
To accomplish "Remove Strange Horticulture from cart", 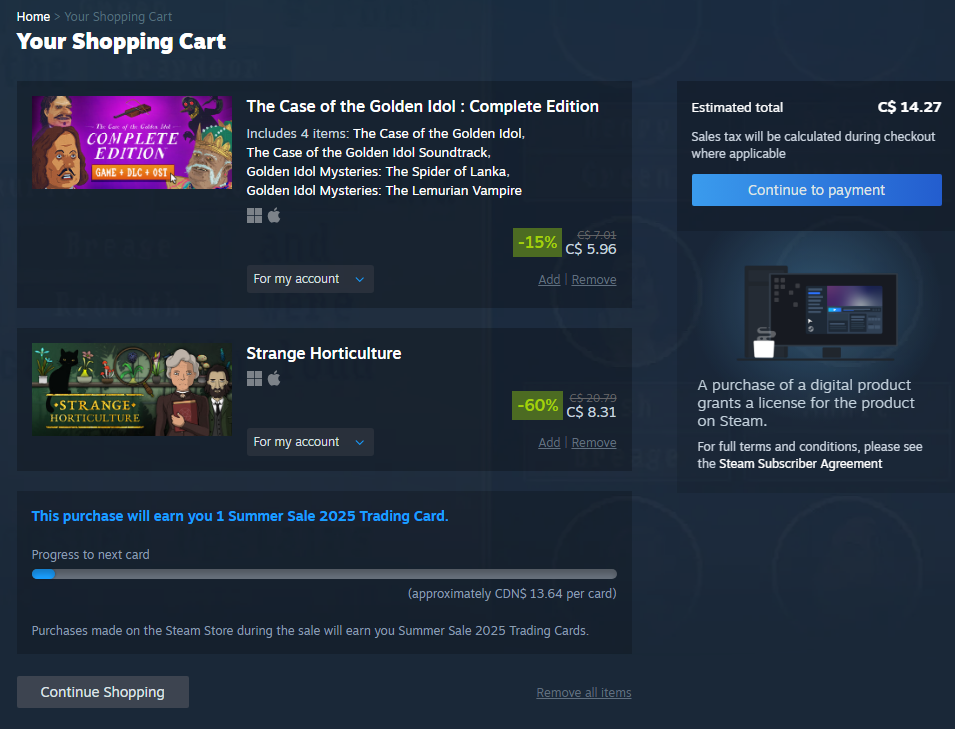I will [x=594, y=443].
